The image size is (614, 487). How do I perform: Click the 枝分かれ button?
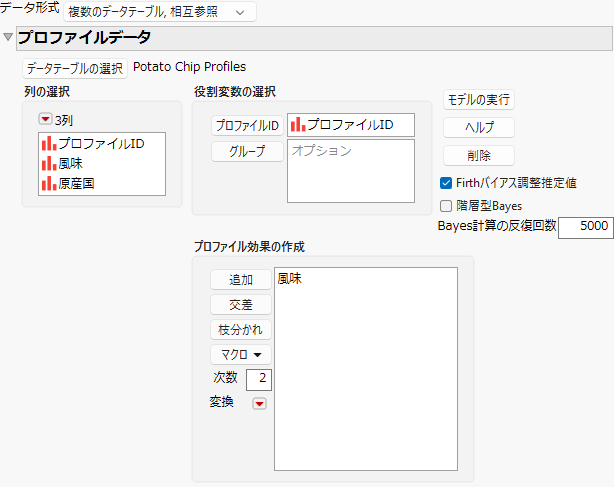pyautogui.click(x=241, y=330)
